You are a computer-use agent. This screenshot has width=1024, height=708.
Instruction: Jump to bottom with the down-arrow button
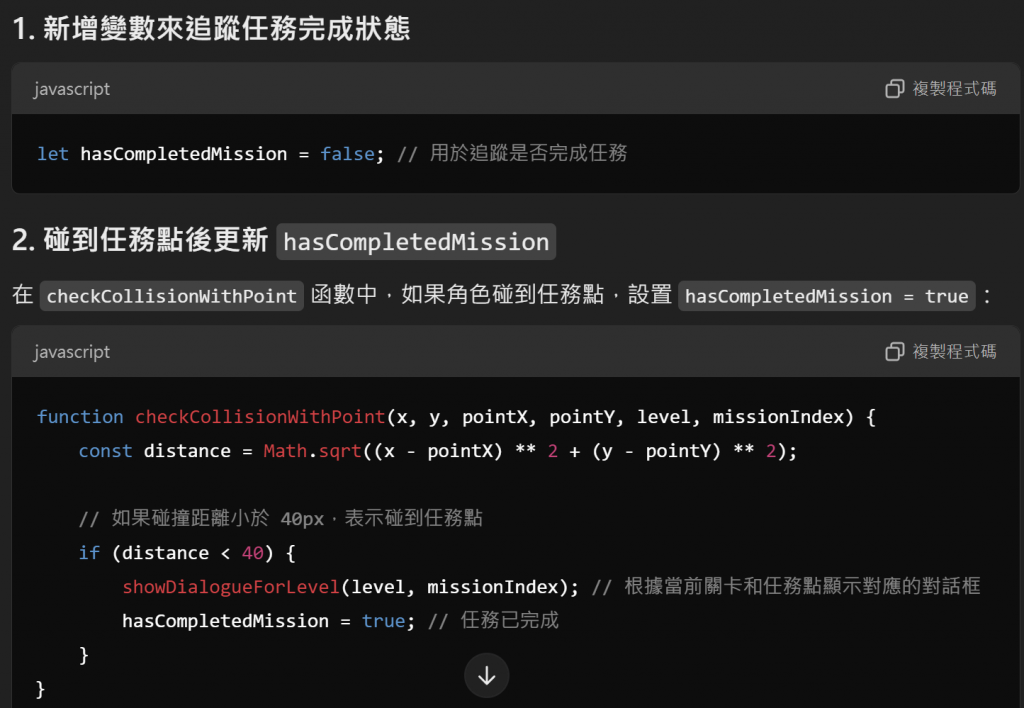tap(487, 676)
